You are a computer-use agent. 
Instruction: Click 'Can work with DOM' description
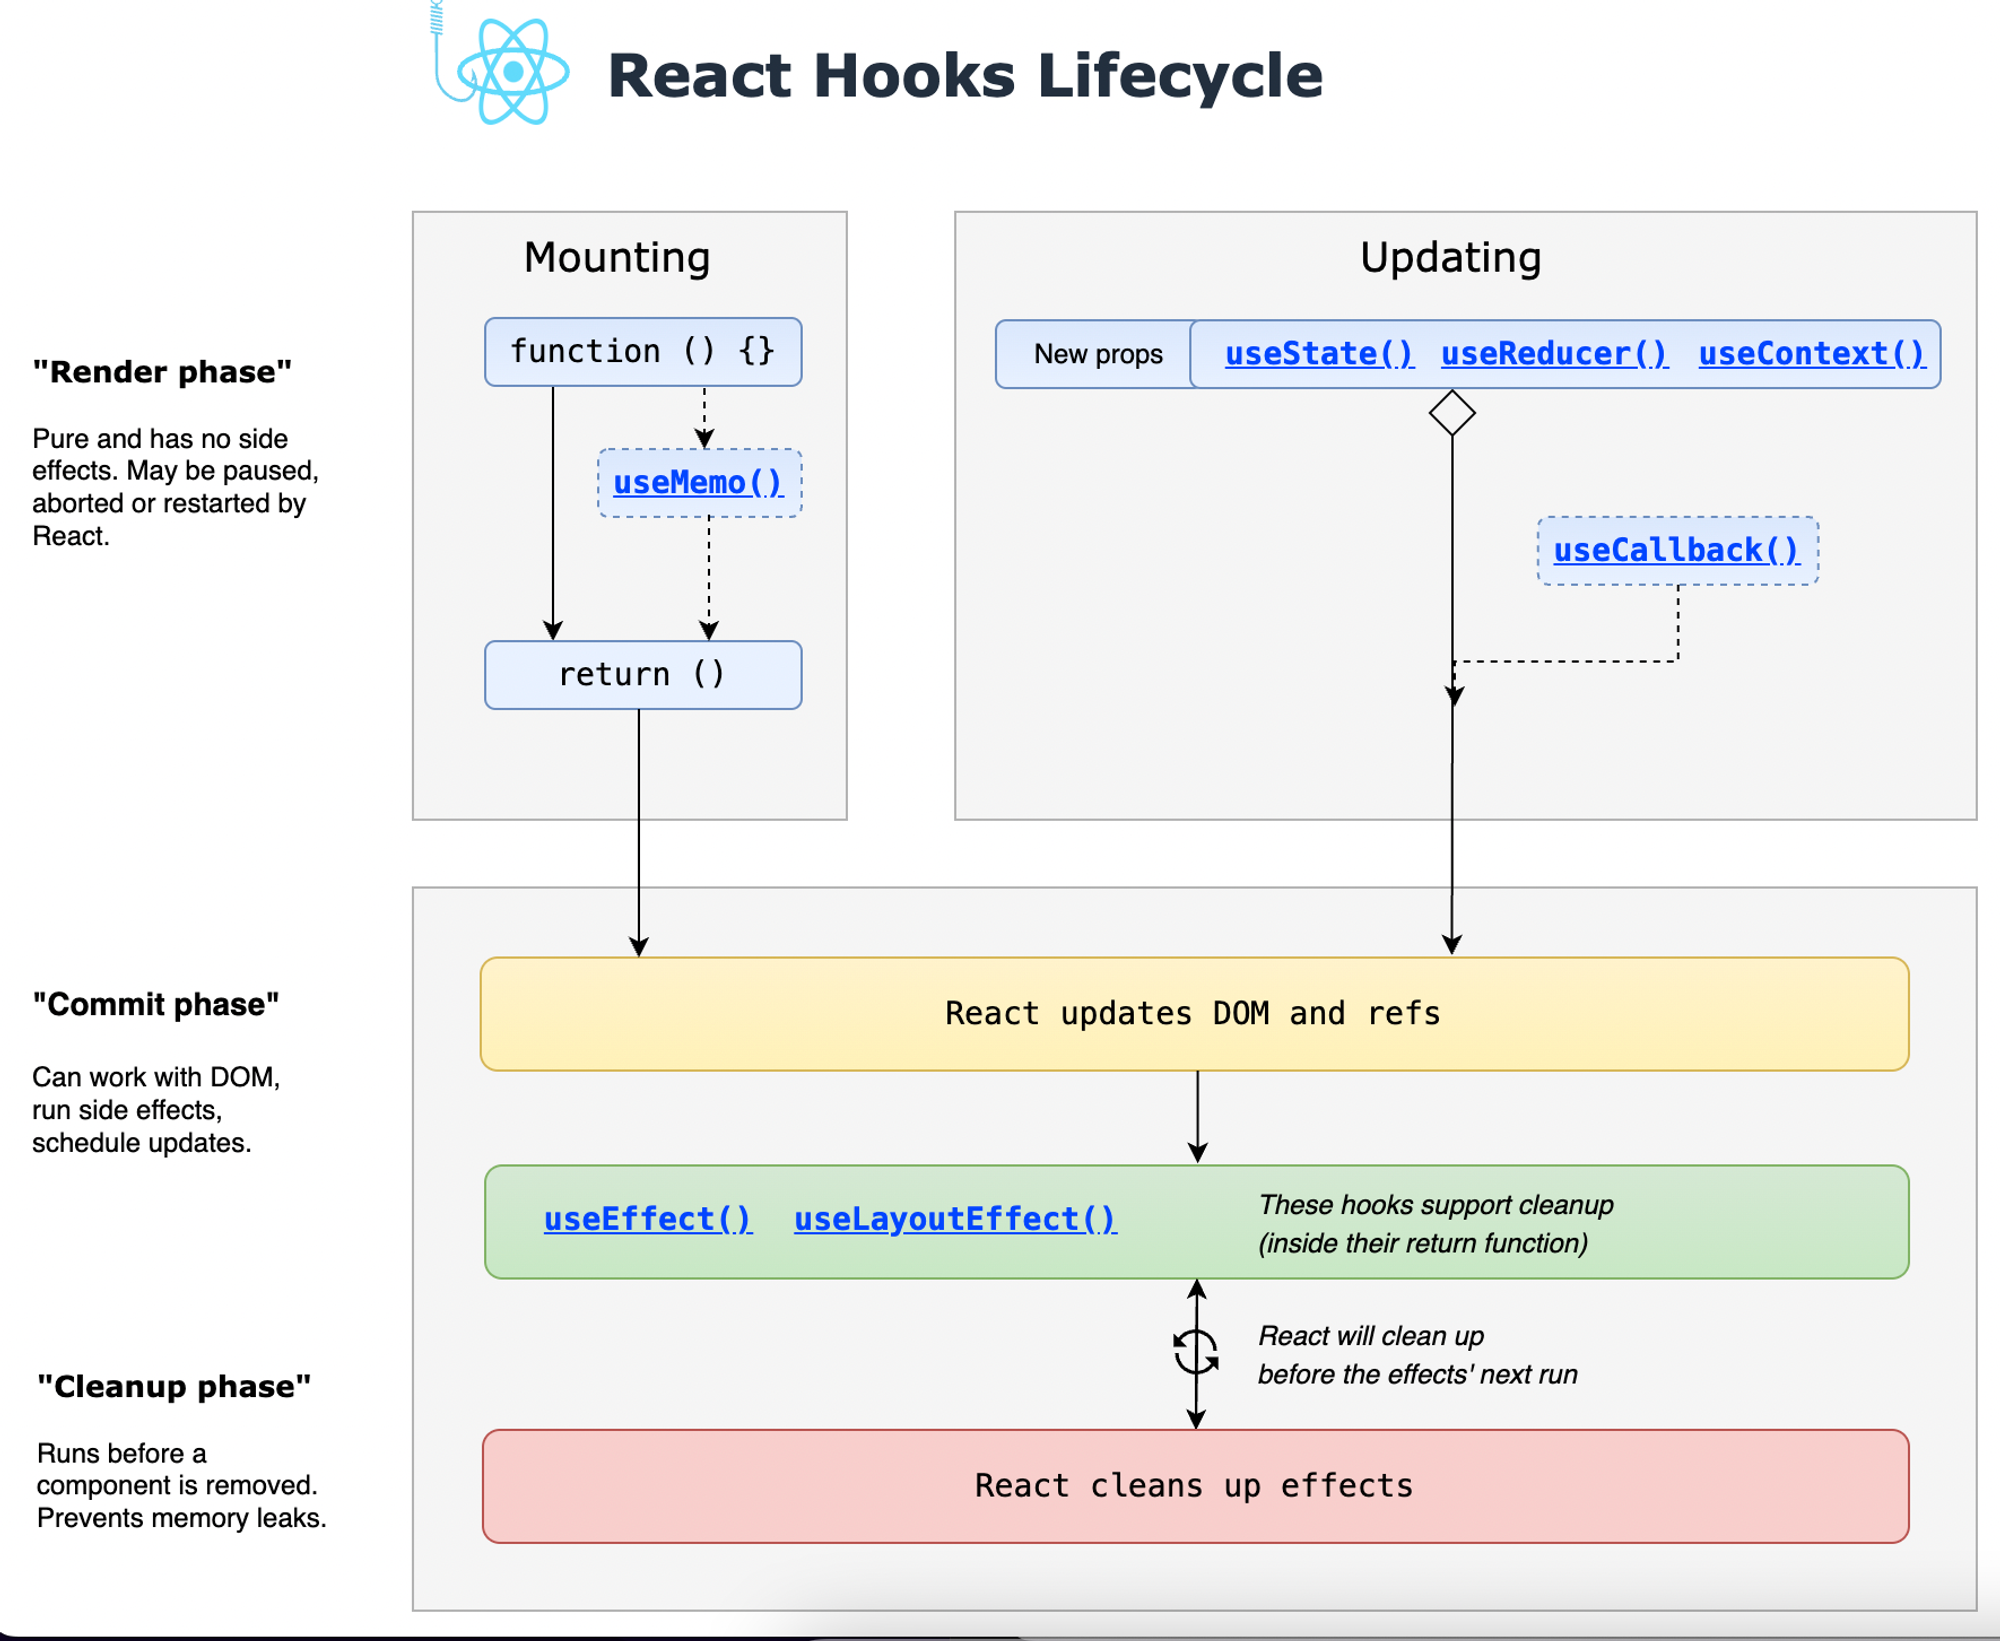tap(156, 1110)
